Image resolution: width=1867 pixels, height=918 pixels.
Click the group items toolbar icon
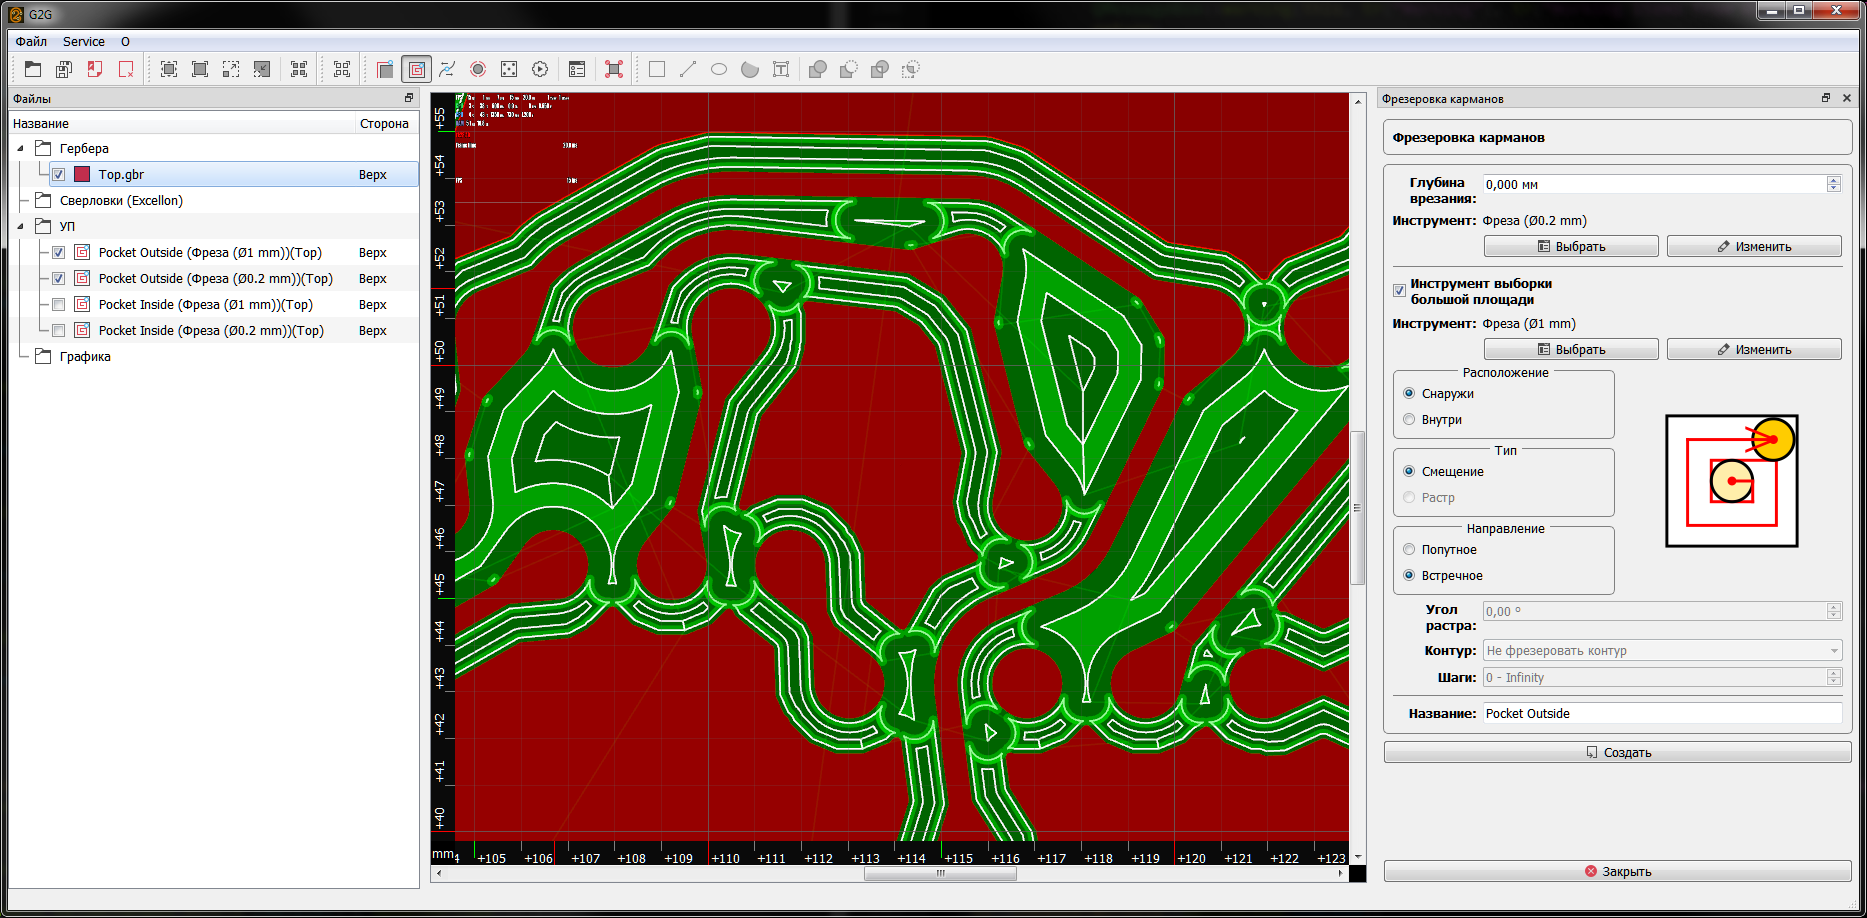(x=299, y=69)
